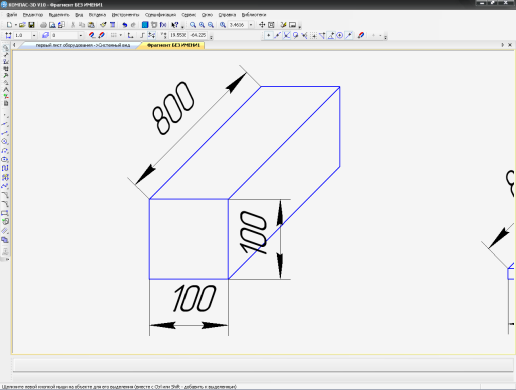The height and width of the screenshot is (390, 516).
Task: Undo the last action with blue arrow
Action: 125,25
